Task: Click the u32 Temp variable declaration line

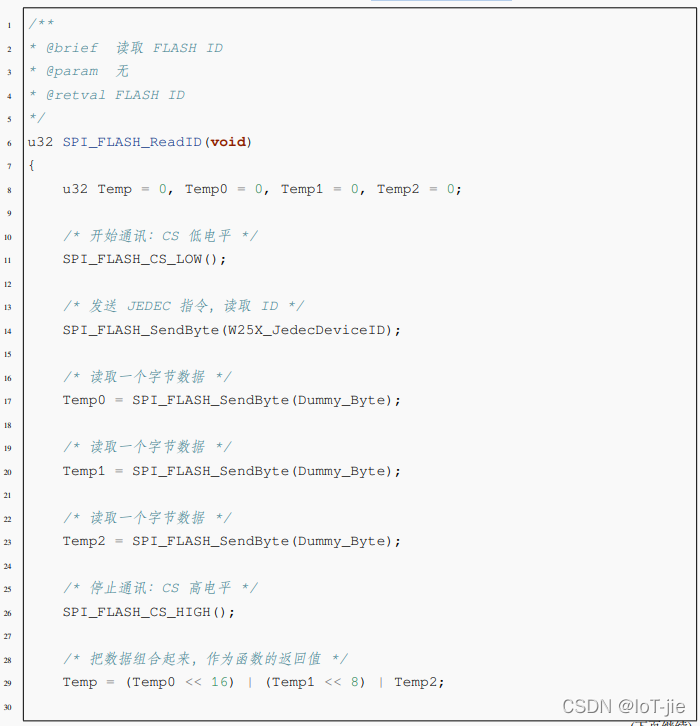Action: 262,189
